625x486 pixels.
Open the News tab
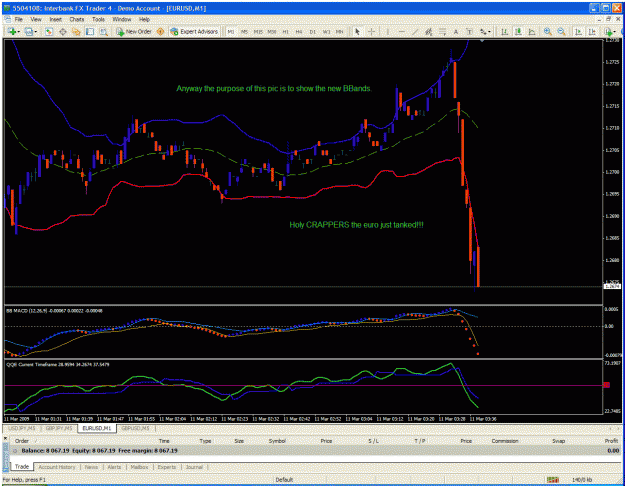(91, 467)
